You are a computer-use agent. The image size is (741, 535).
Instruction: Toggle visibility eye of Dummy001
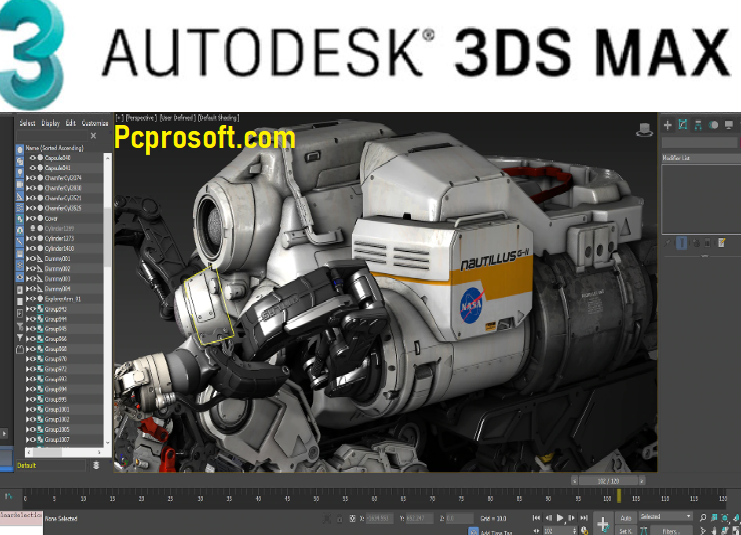point(33,259)
